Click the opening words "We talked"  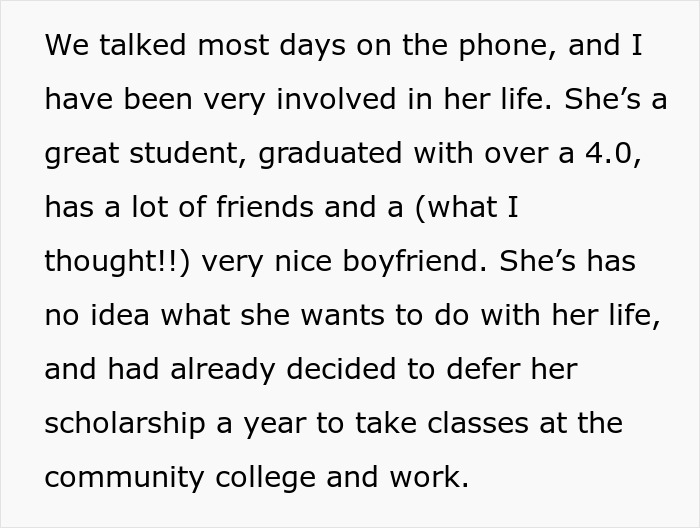pos(115,45)
